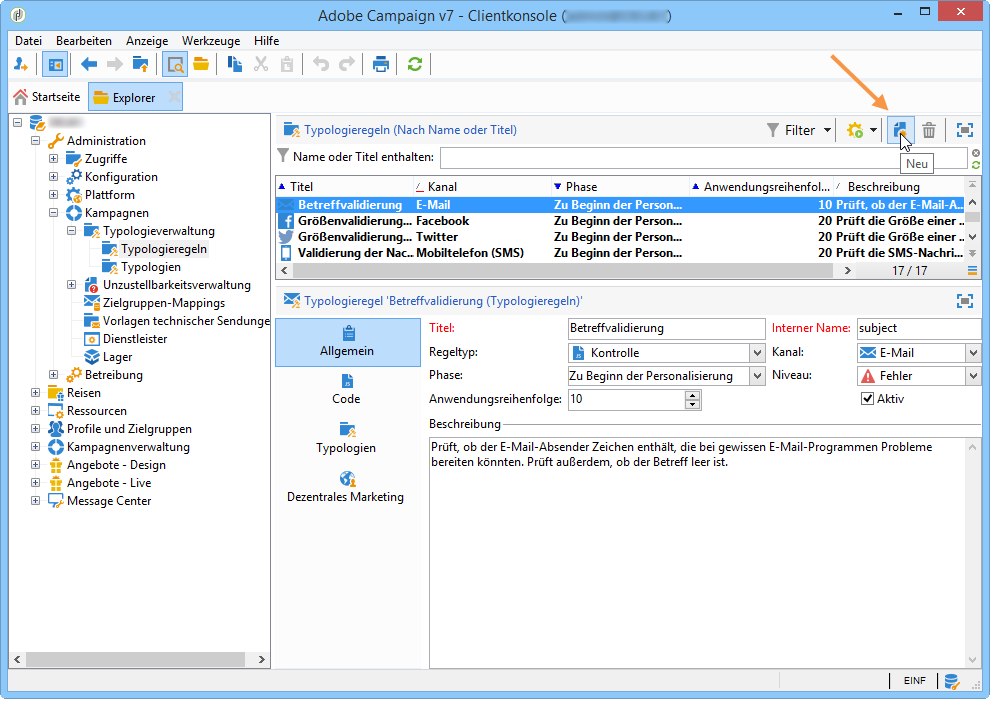Open the Hilfe menu

[x=266, y=41]
